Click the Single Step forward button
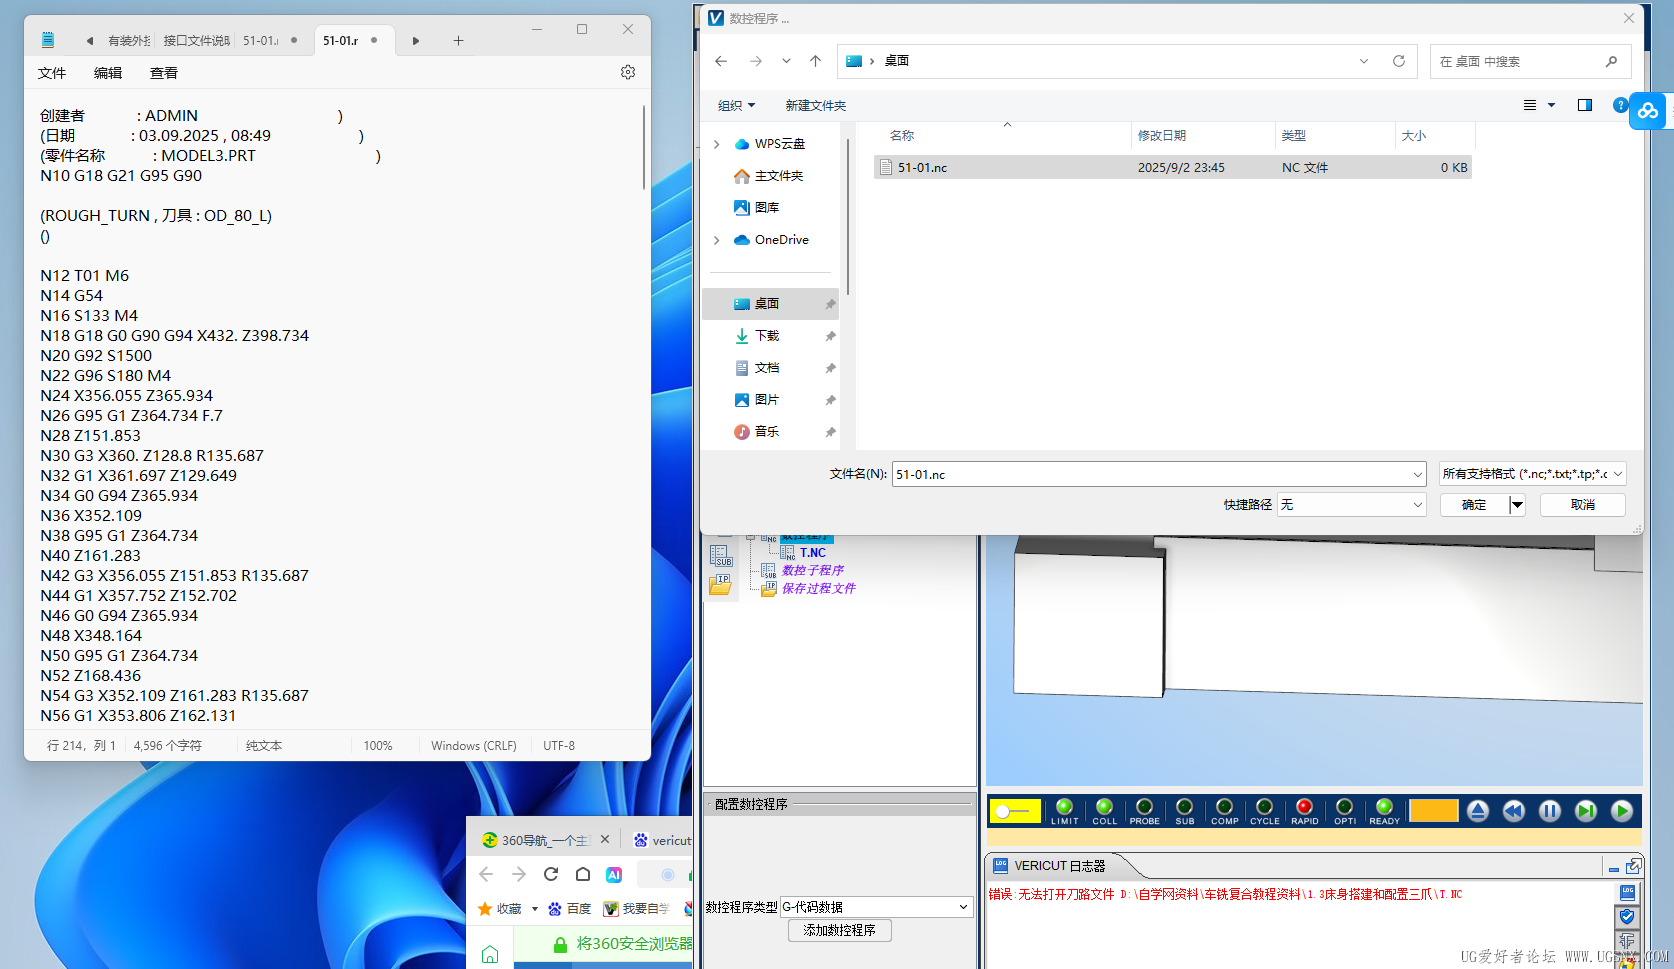1674x969 pixels. pos(1585,811)
